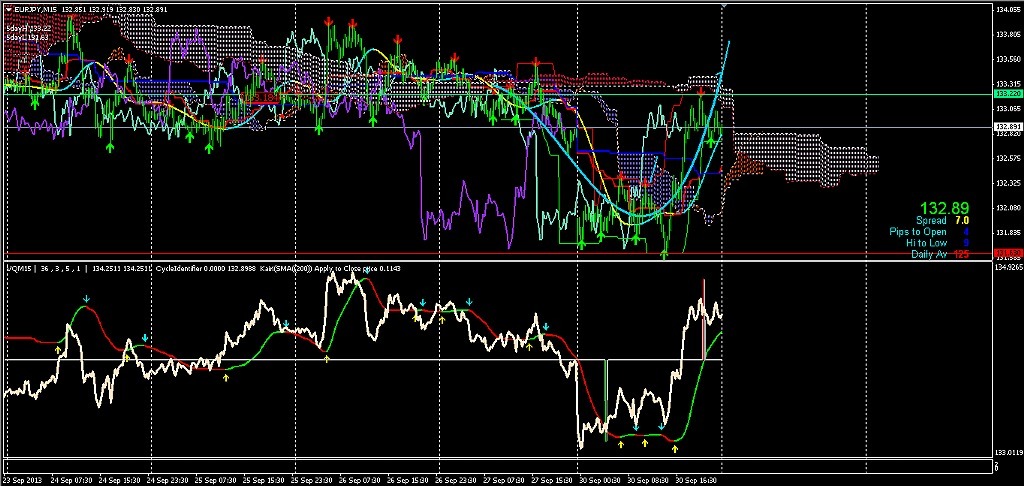Click the 30 Sep 08:30 time label
1024x486 pixels.
coord(650,479)
